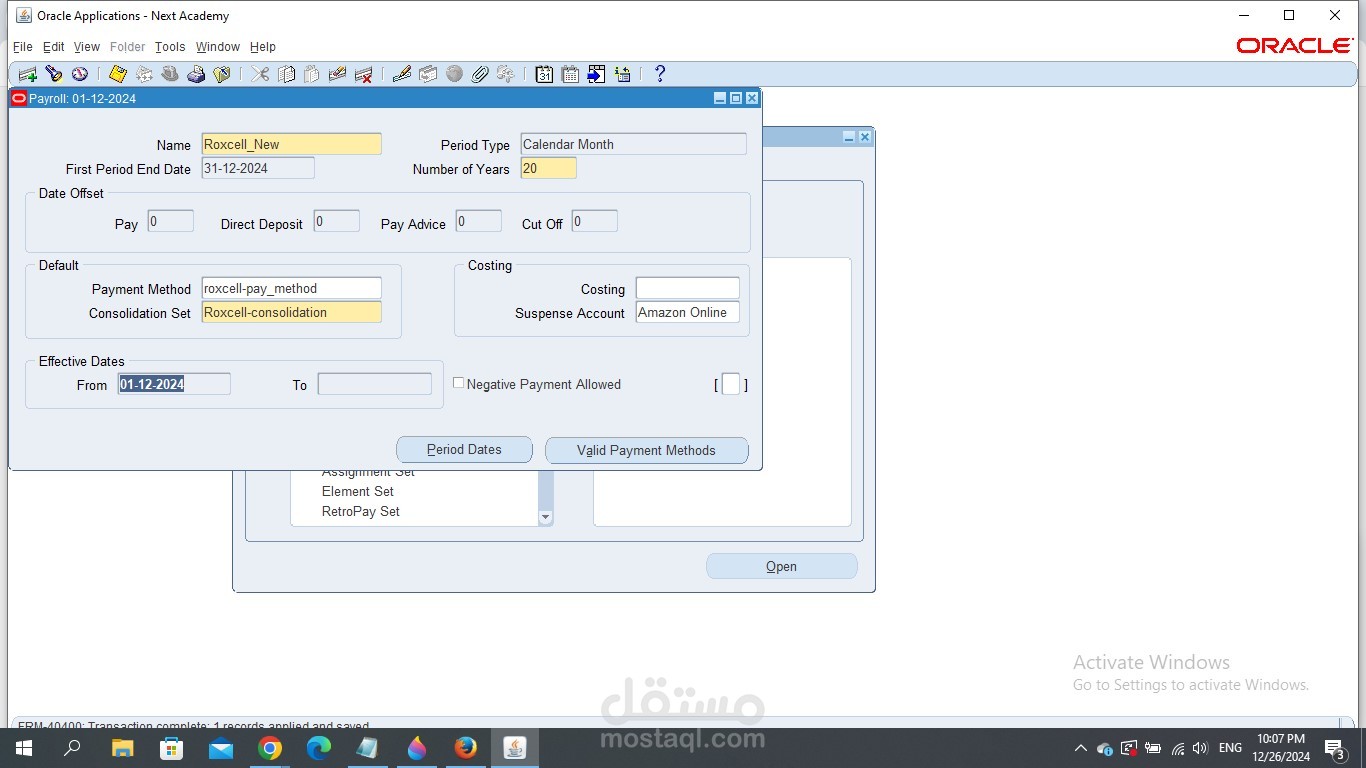Click the Suspense Account field showing Amazon Online
The height and width of the screenshot is (768, 1366).
688,312
